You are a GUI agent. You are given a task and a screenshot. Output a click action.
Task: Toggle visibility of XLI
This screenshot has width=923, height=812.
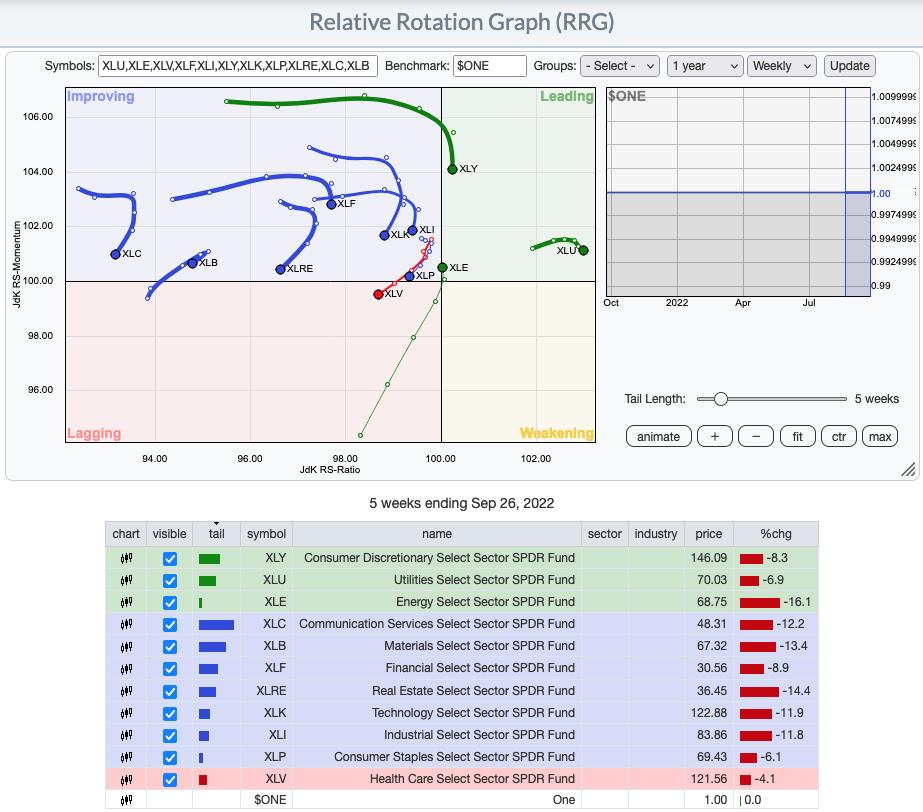coord(170,736)
